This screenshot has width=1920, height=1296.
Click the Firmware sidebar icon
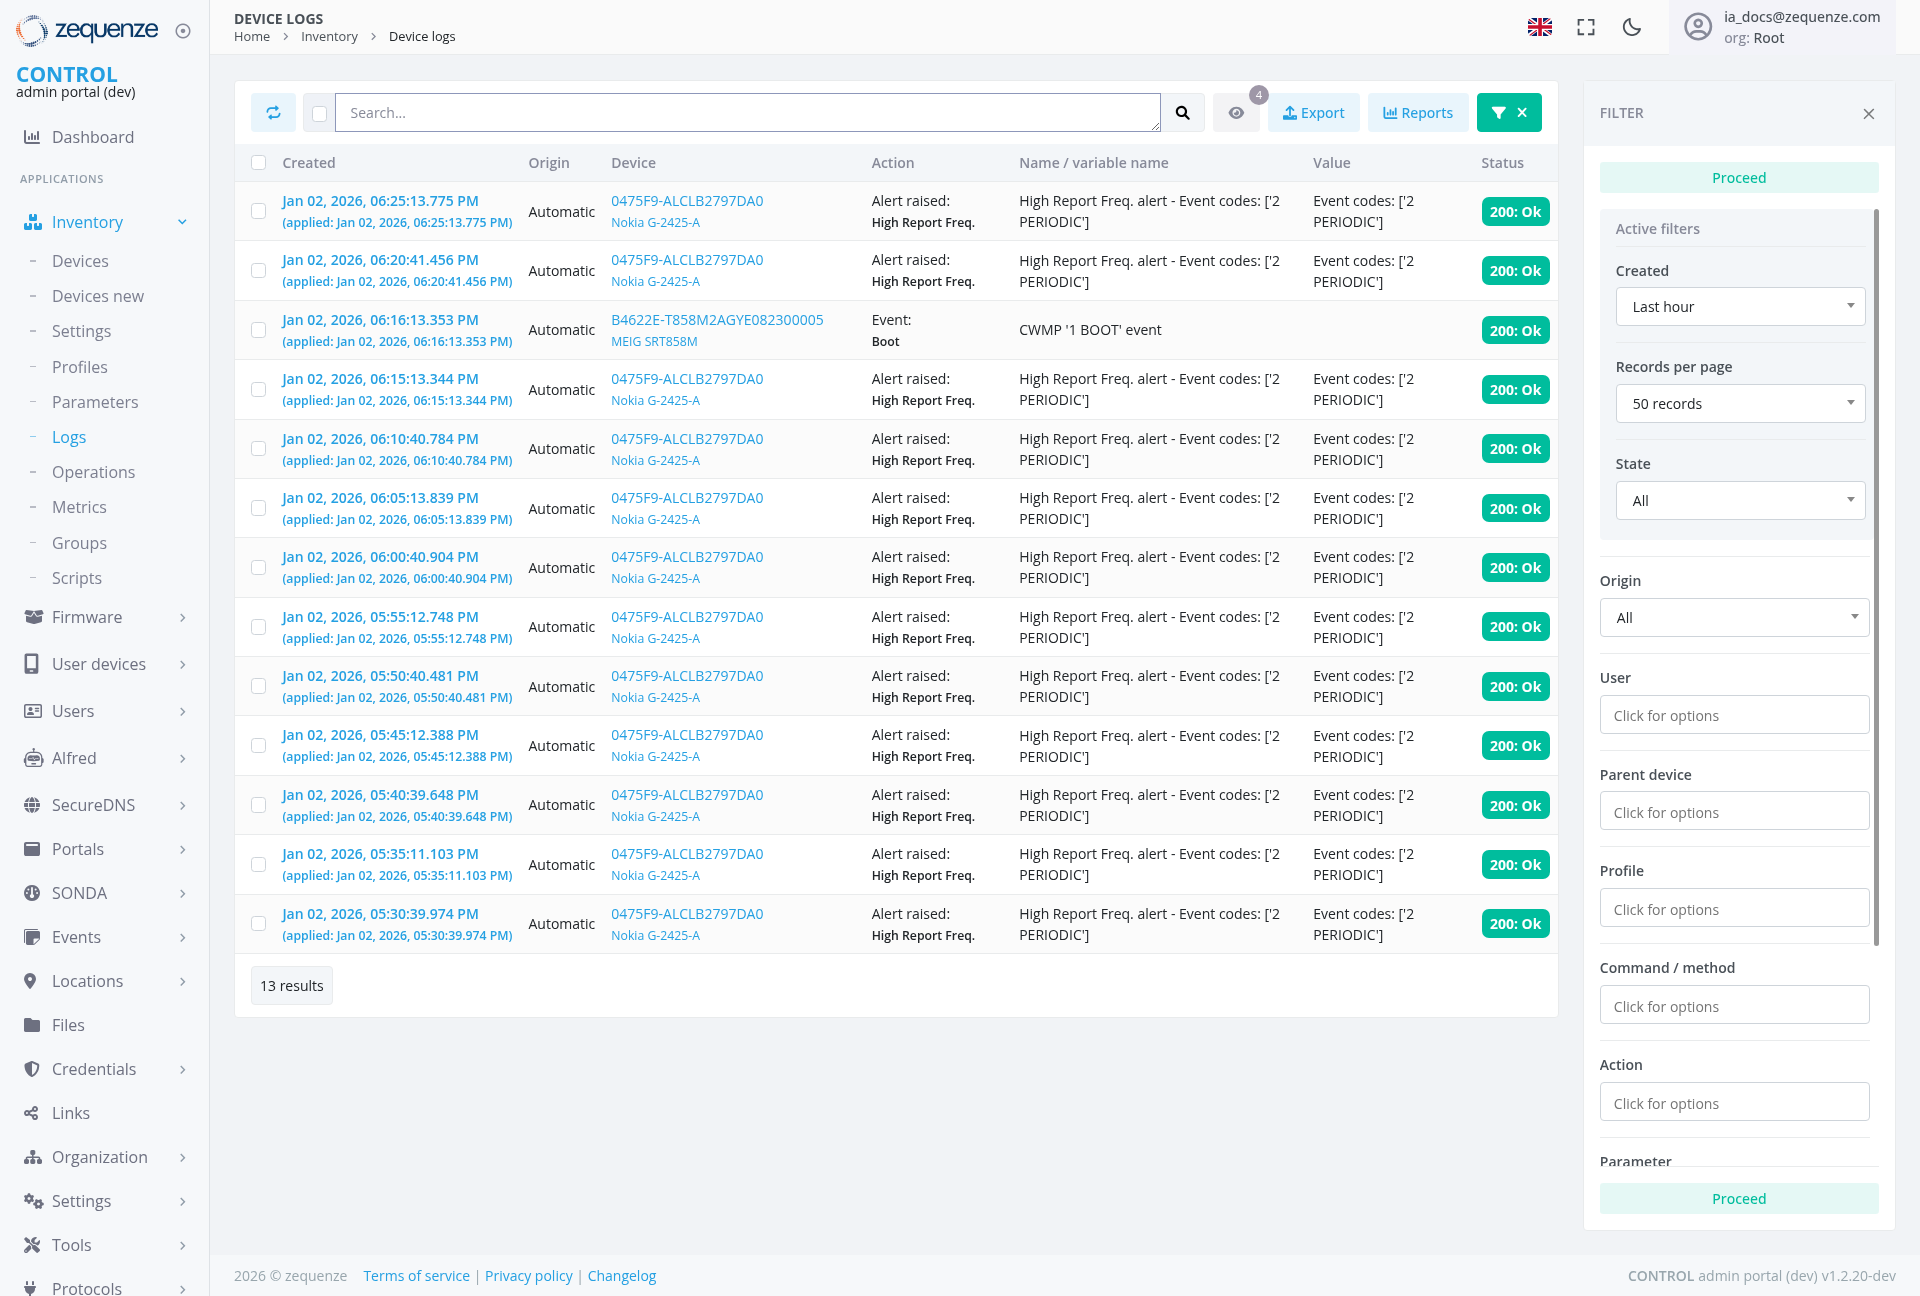coord(32,617)
